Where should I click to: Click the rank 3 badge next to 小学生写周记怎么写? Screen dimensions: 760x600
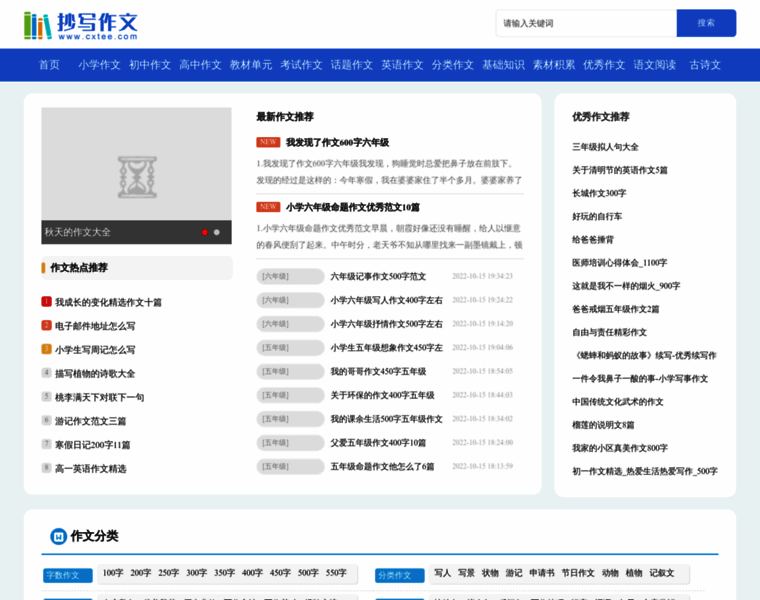46,350
